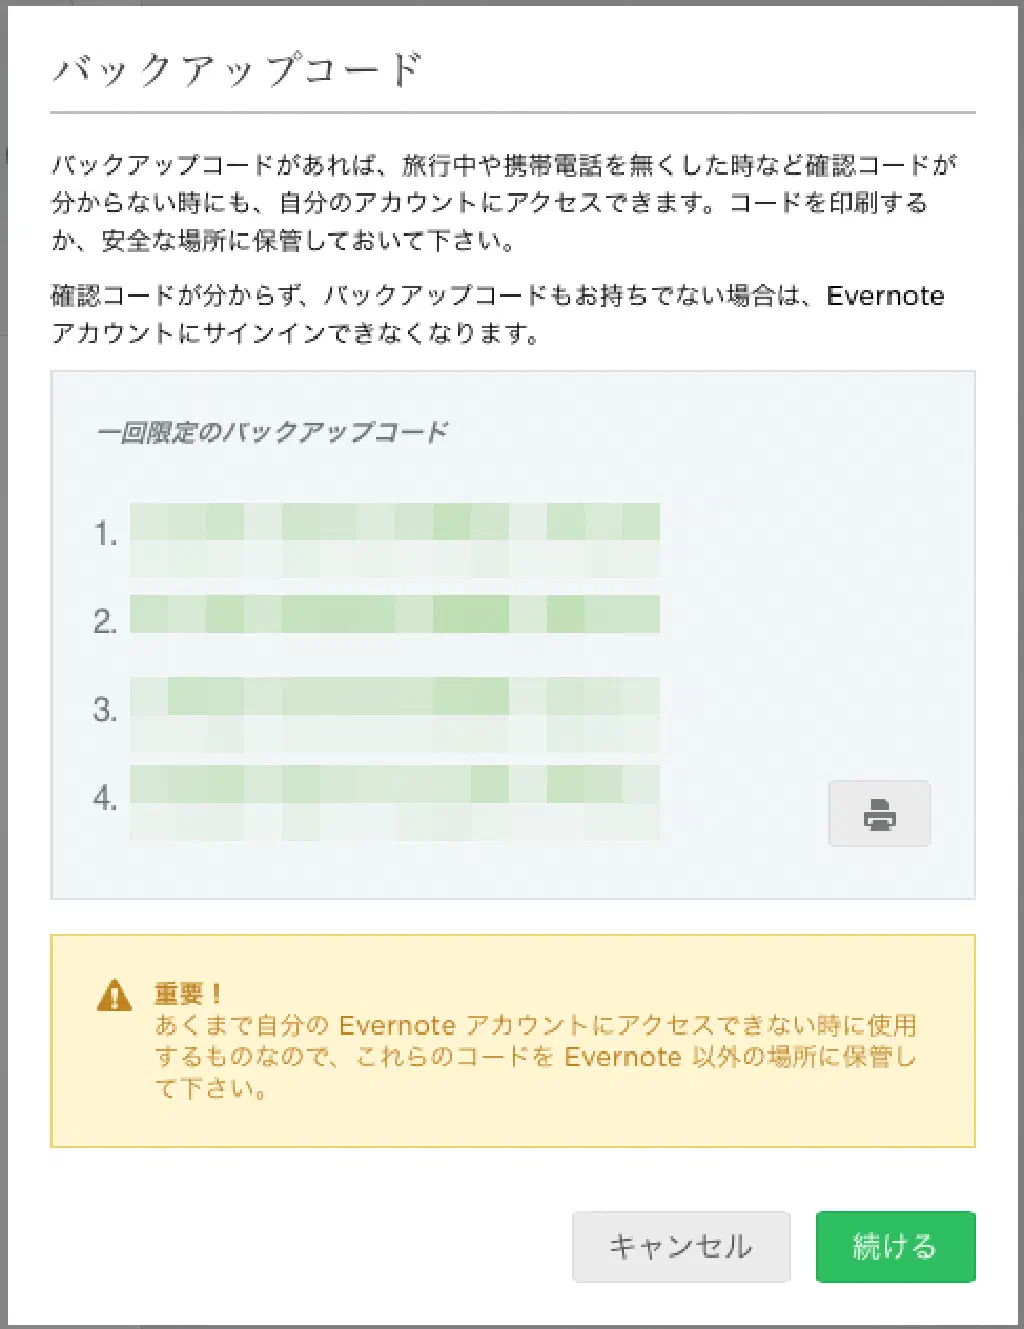Click the orange warning triangle icon
Viewport: 1024px width, 1329px height.
(x=115, y=996)
